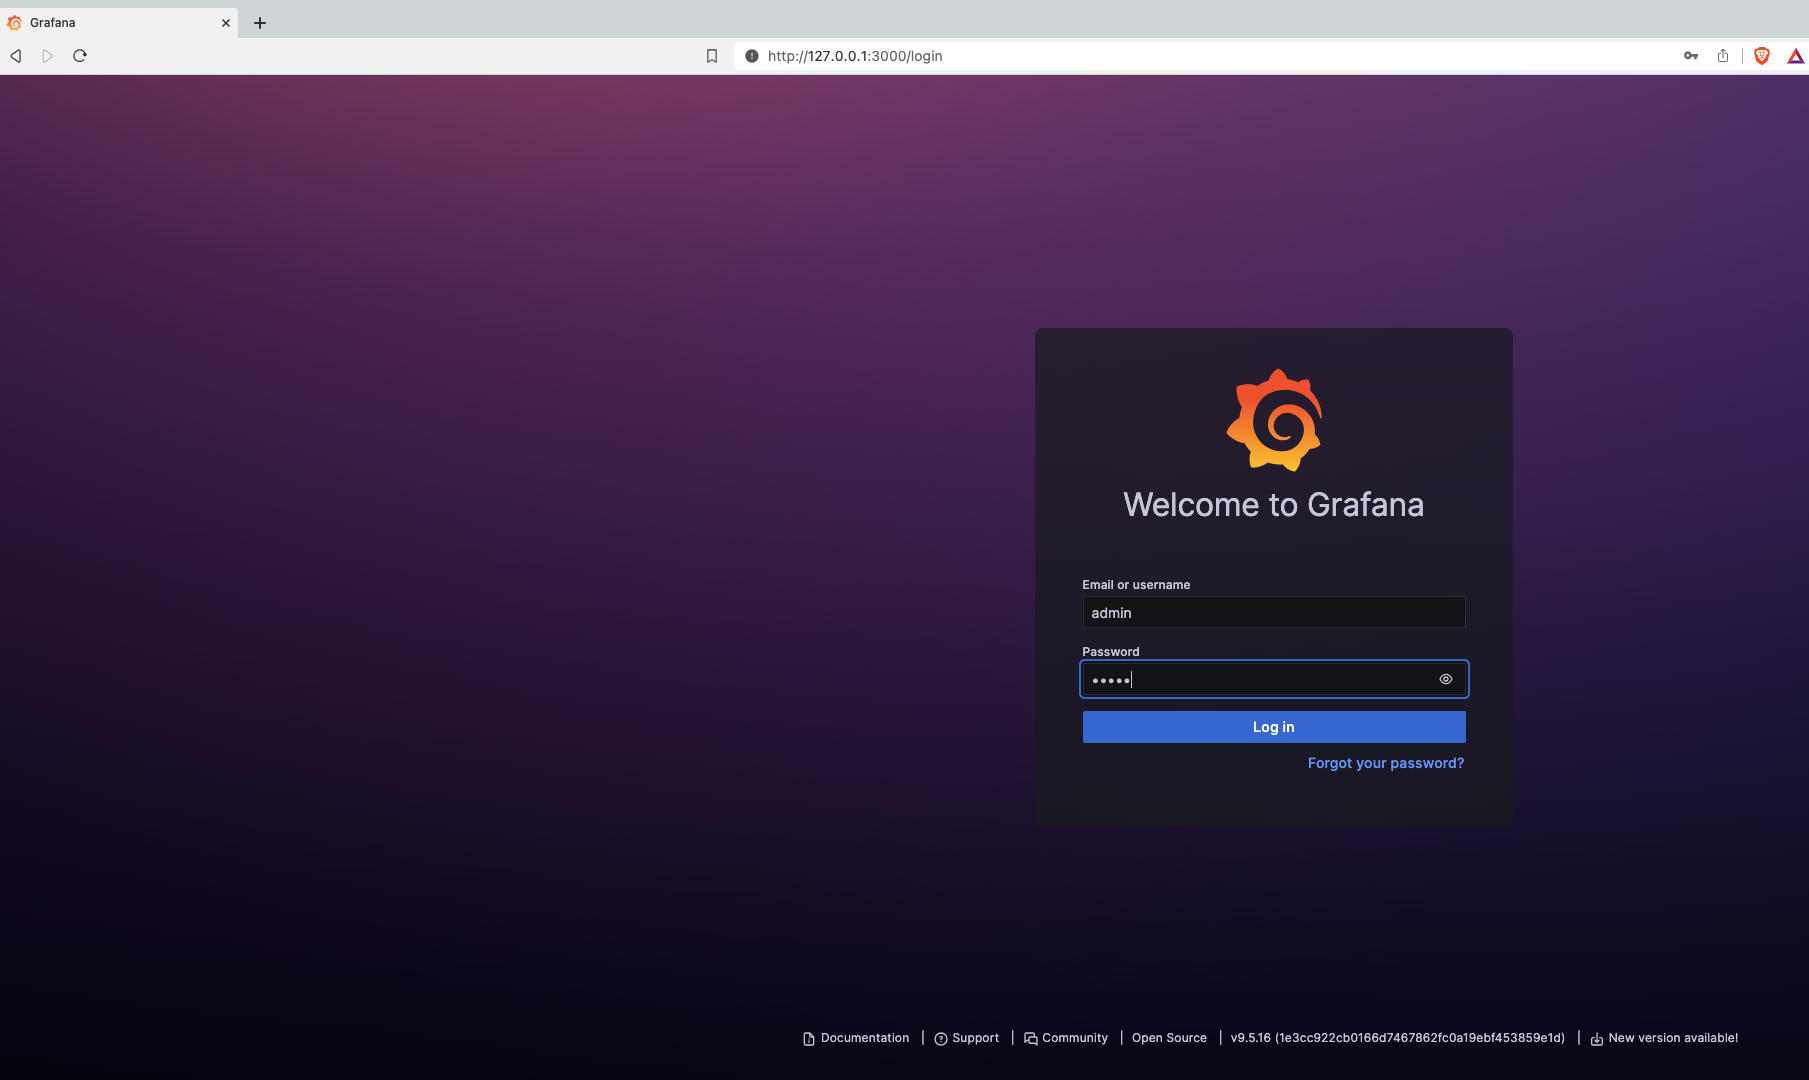1809x1080 pixels.
Task: Click the Email or username field
Action: pos(1274,612)
